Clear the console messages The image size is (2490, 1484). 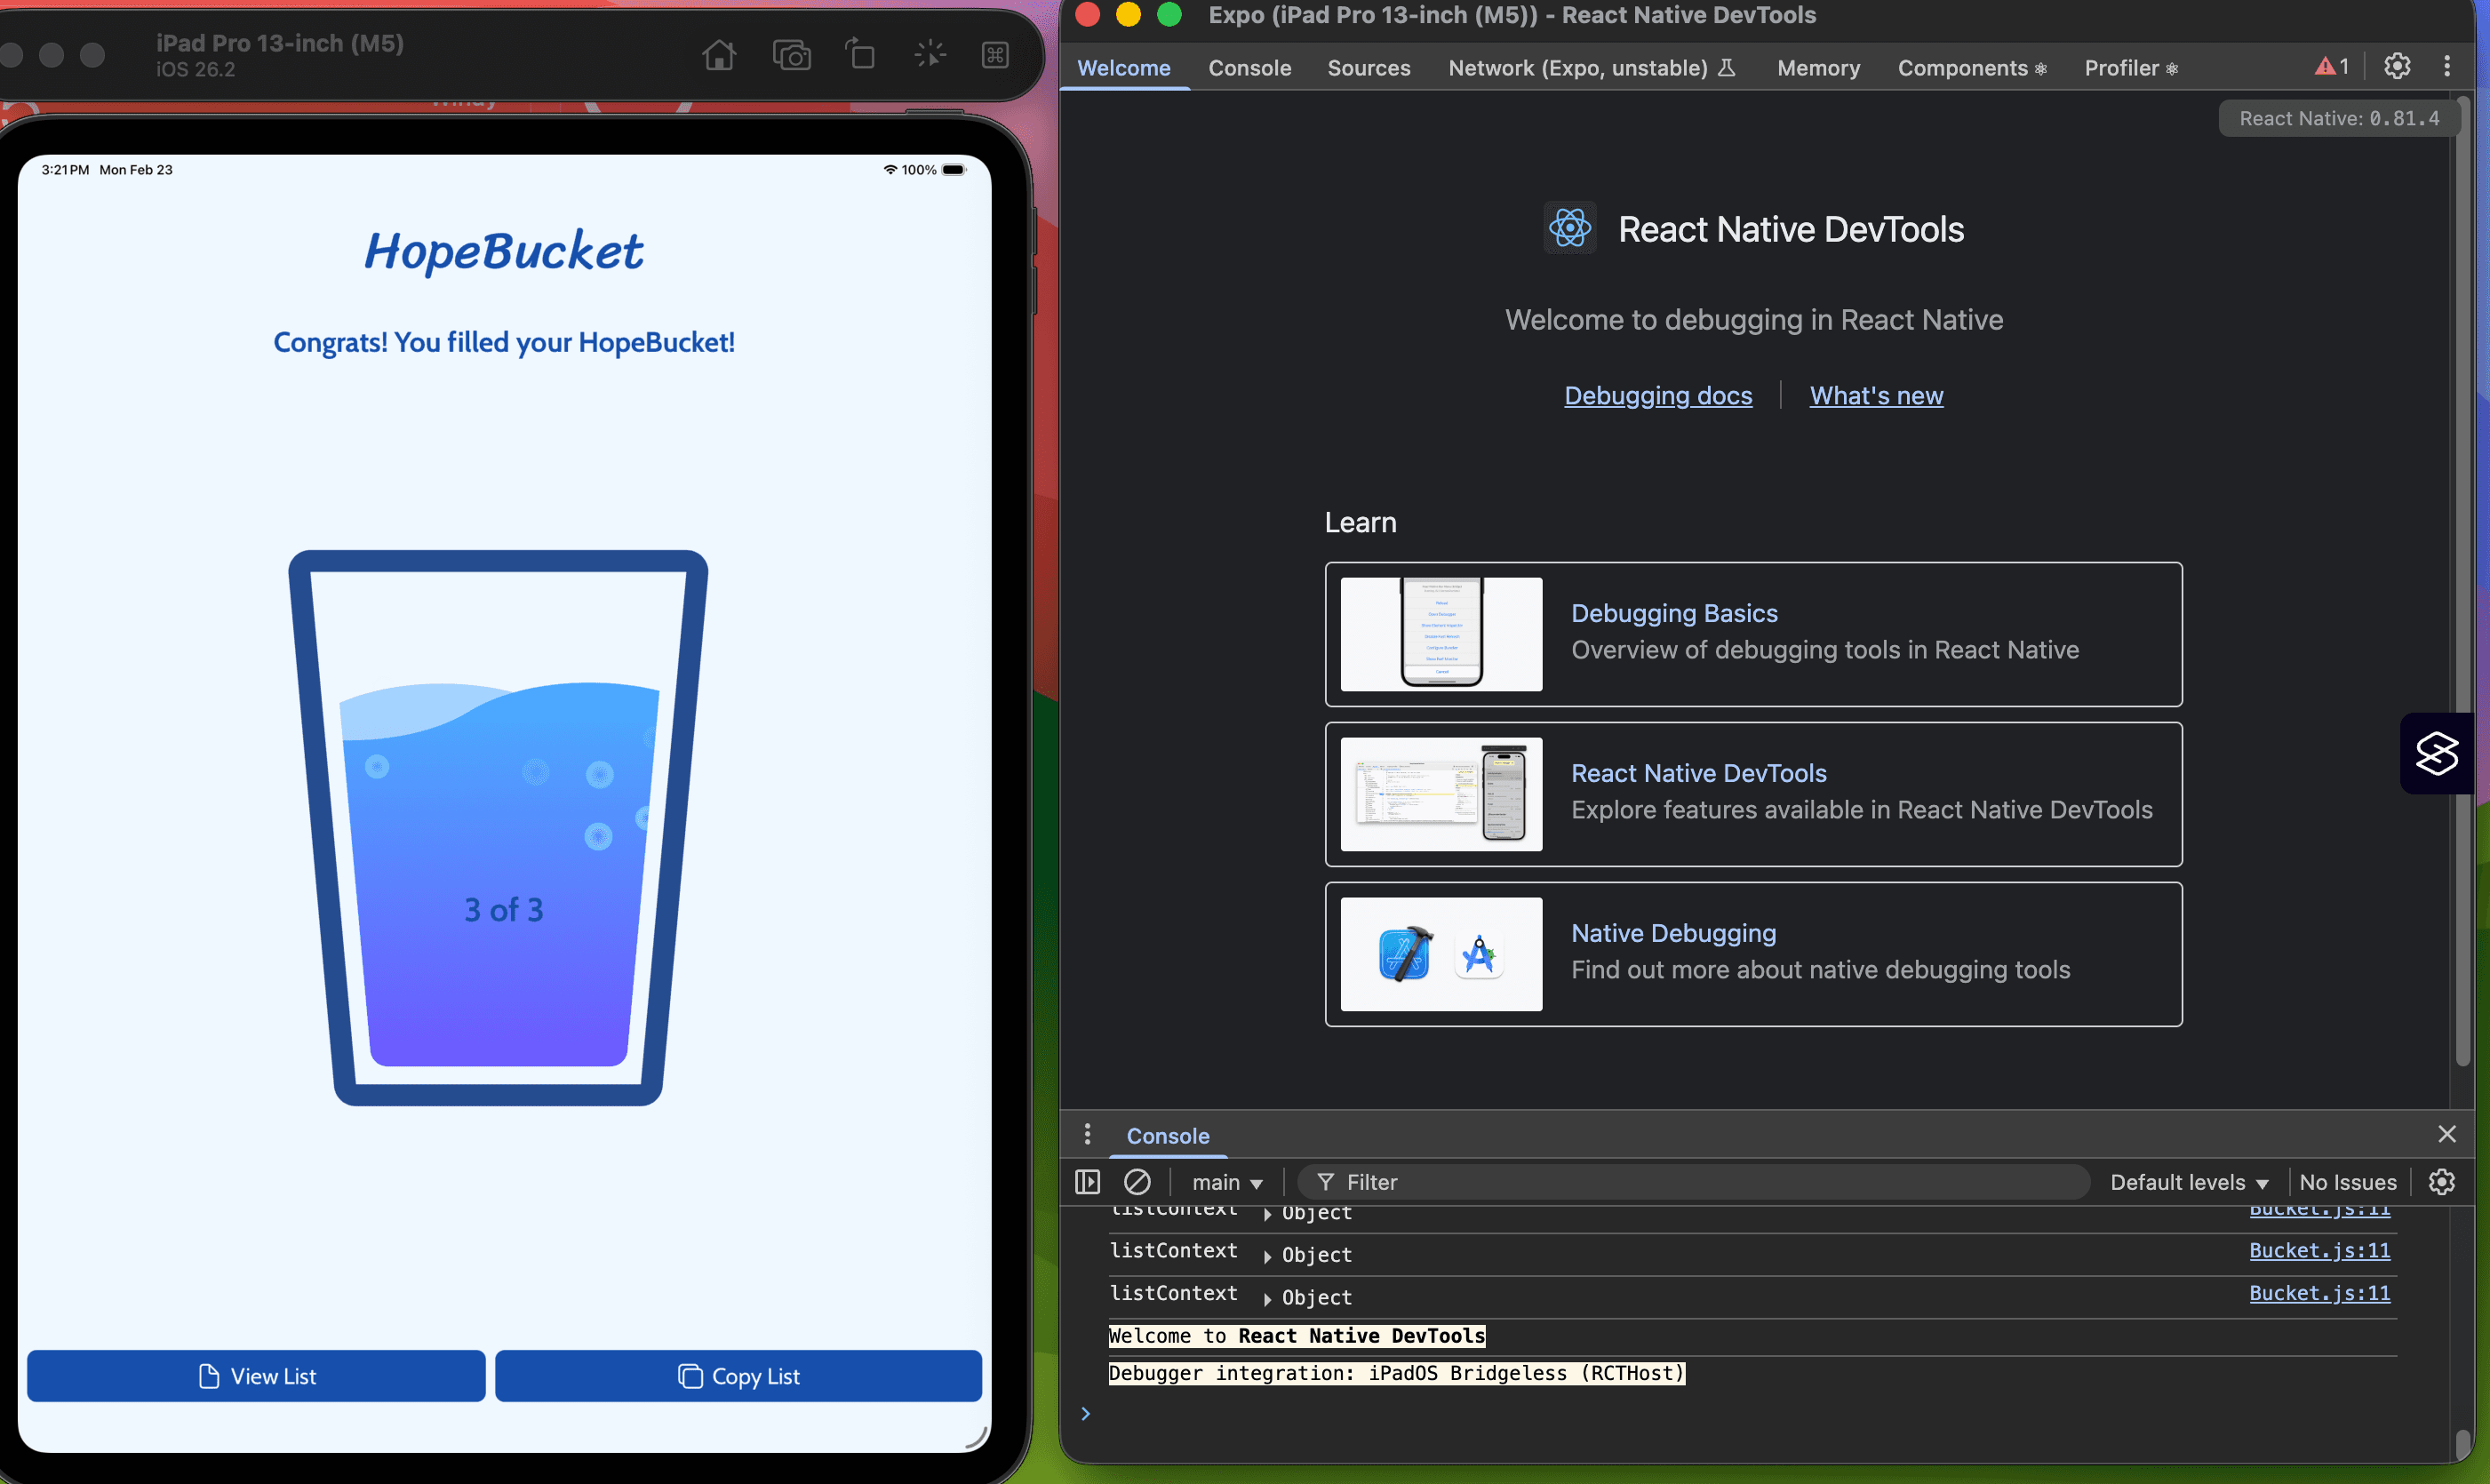click(x=1138, y=1181)
